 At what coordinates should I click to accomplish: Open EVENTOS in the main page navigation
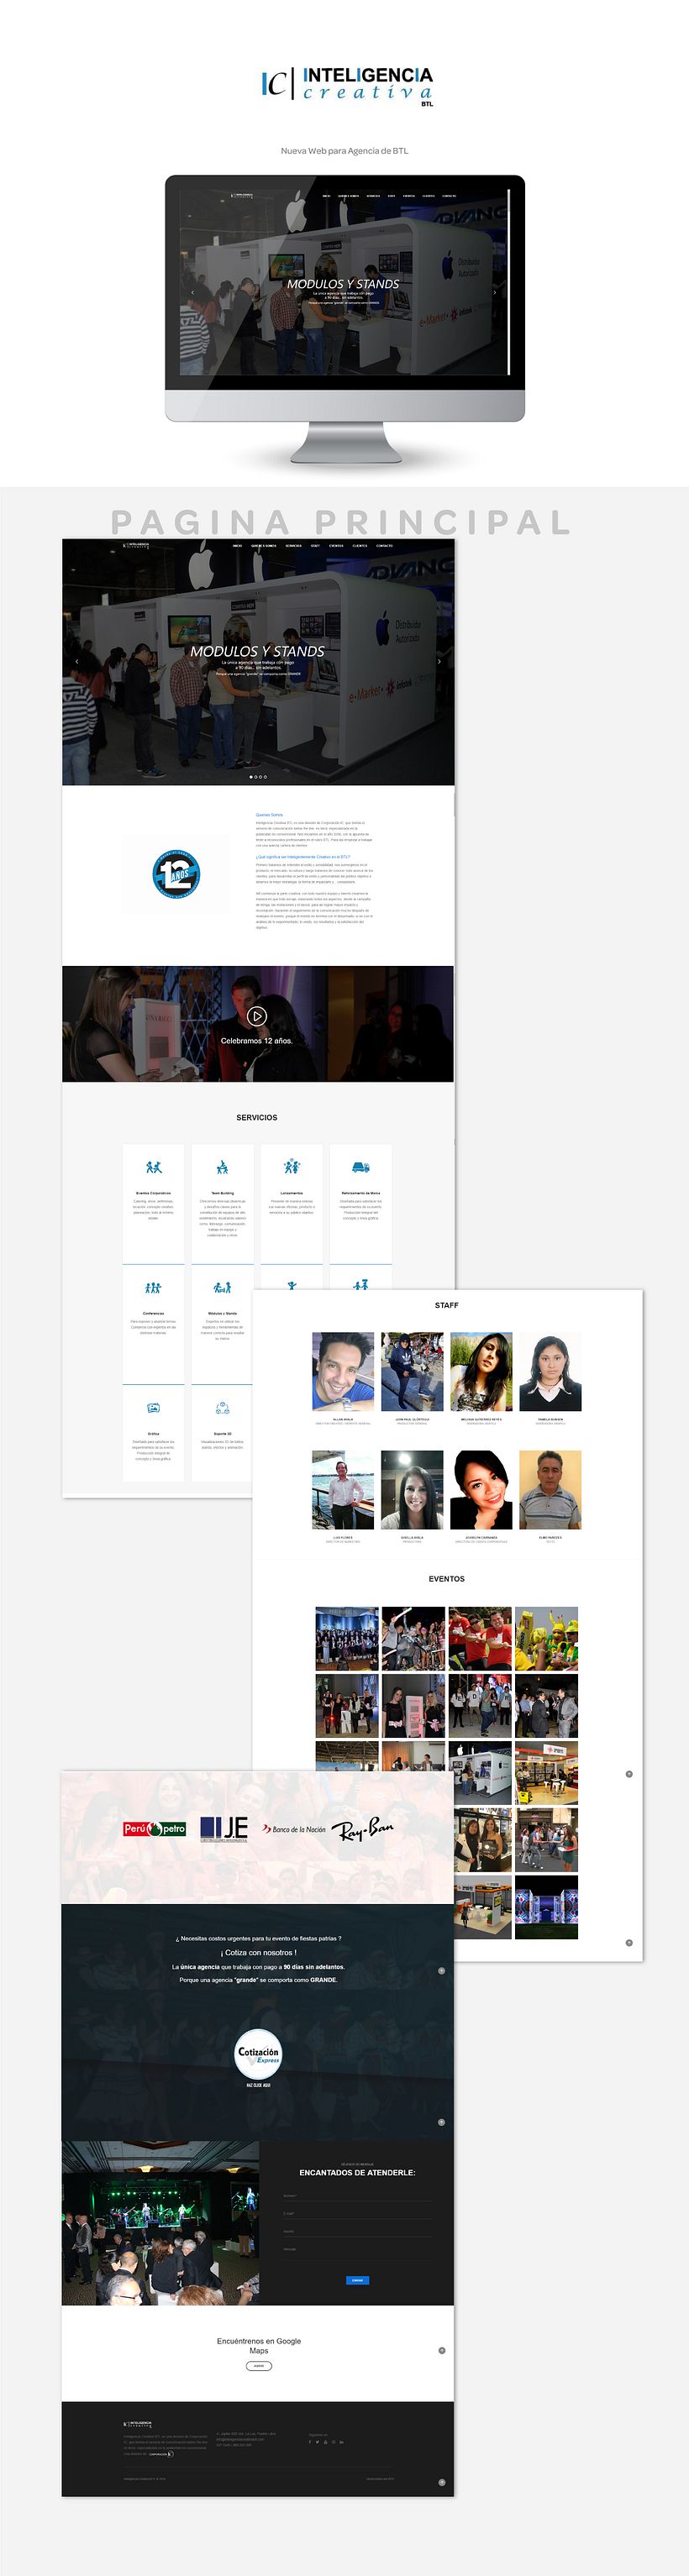click(x=336, y=546)
